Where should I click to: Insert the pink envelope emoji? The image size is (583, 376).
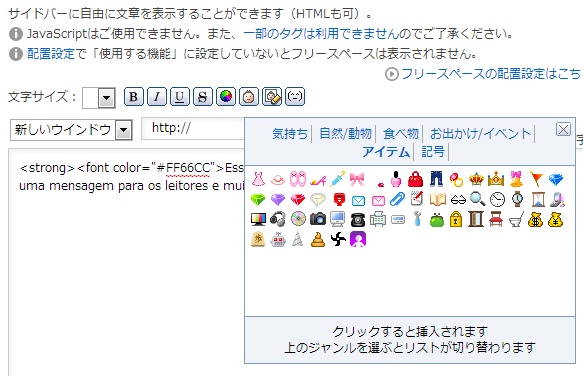click(378, 200)
